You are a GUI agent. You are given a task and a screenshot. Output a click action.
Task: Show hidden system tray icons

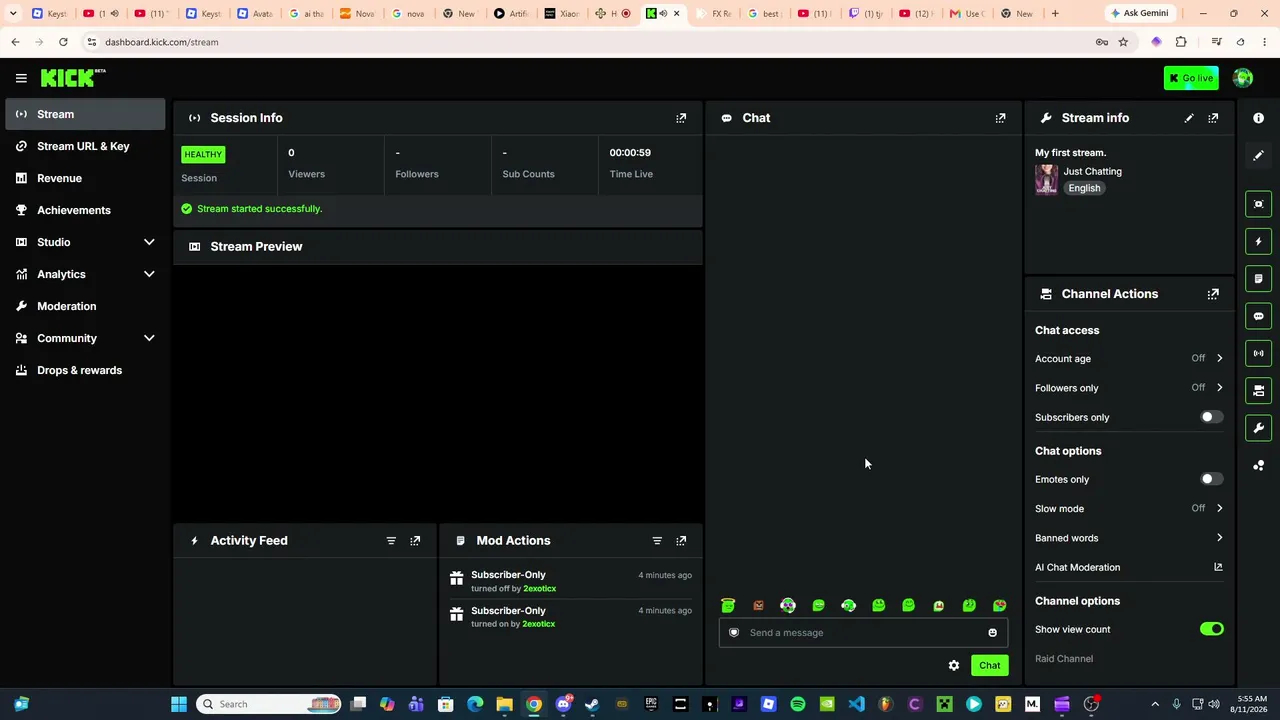(x=1154, y=704)
